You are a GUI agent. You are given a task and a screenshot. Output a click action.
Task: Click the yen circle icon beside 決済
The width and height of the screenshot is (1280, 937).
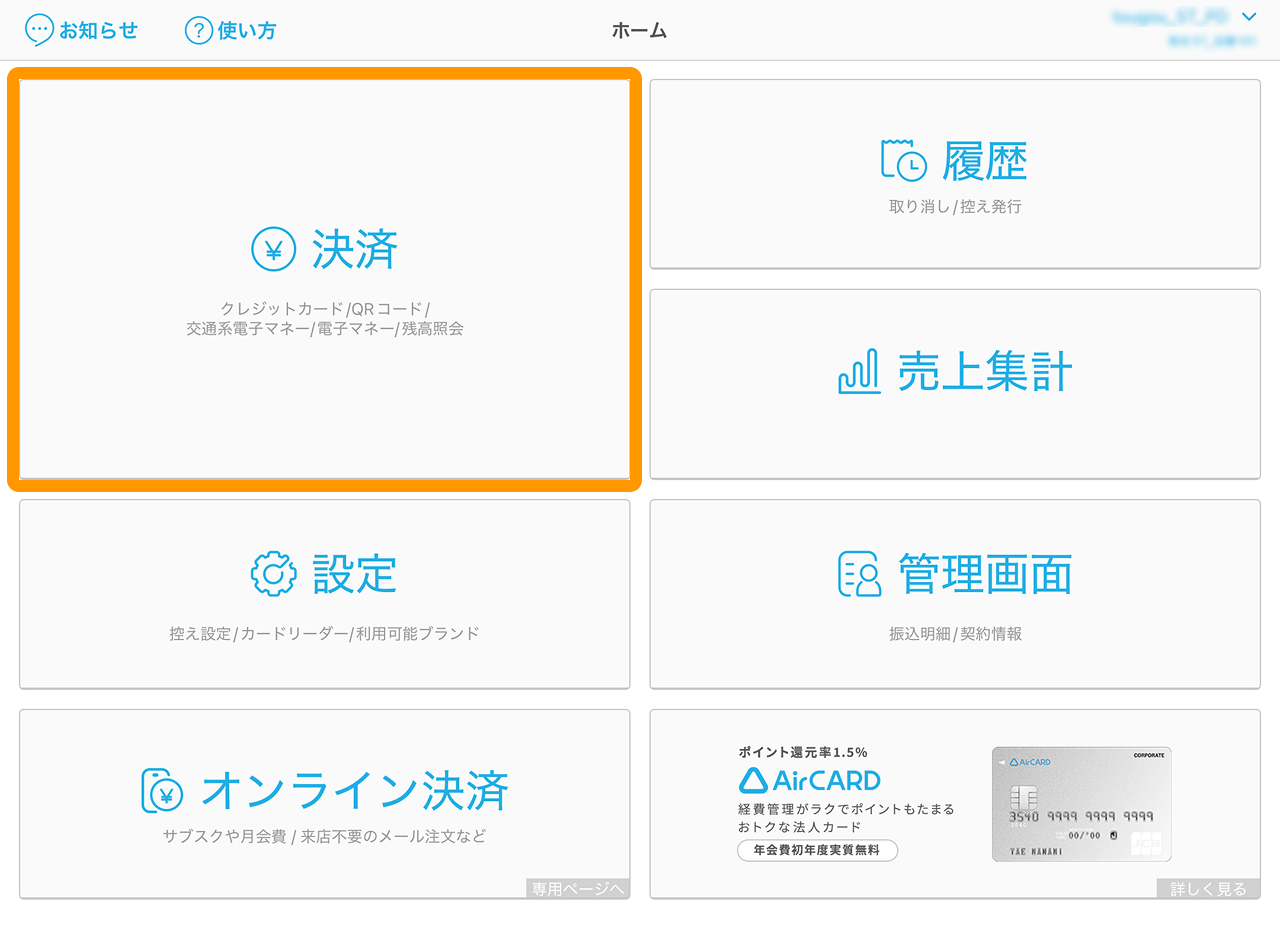[273, 250]
